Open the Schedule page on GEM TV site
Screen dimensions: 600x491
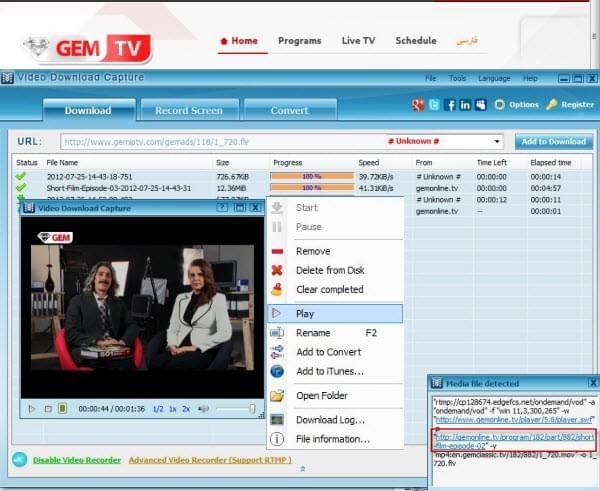pyautogui.click(x=416, y=41)
